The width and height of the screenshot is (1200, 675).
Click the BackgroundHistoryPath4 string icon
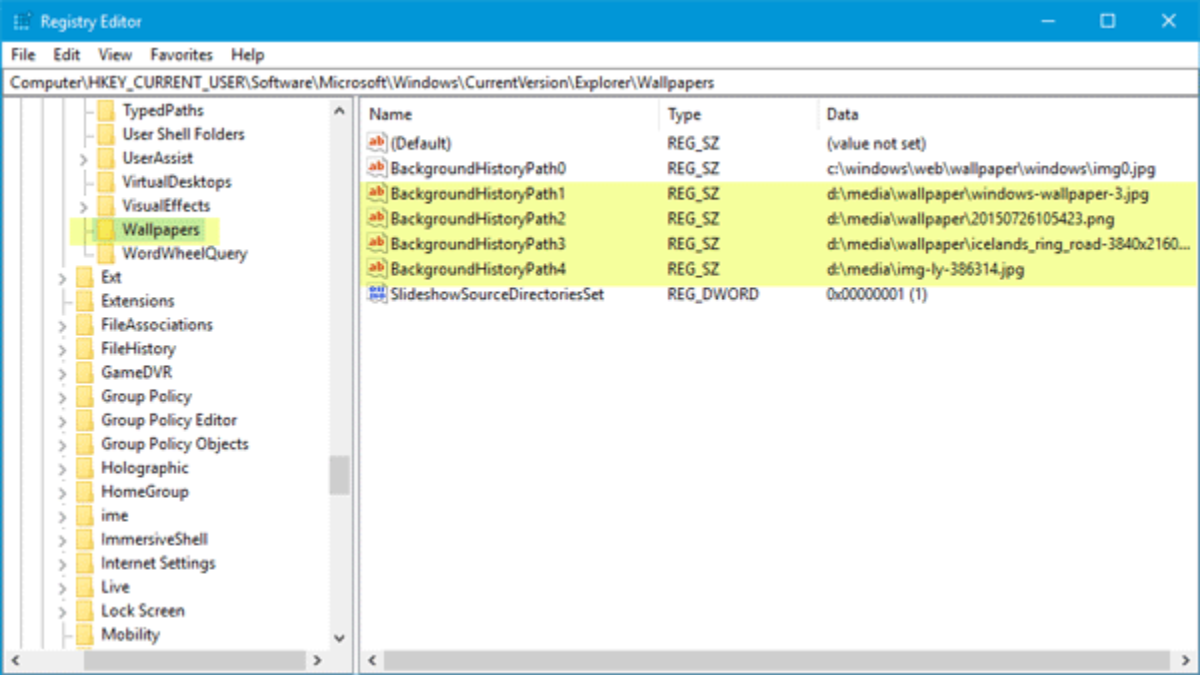pyautogui.click(x=377, y=268)
